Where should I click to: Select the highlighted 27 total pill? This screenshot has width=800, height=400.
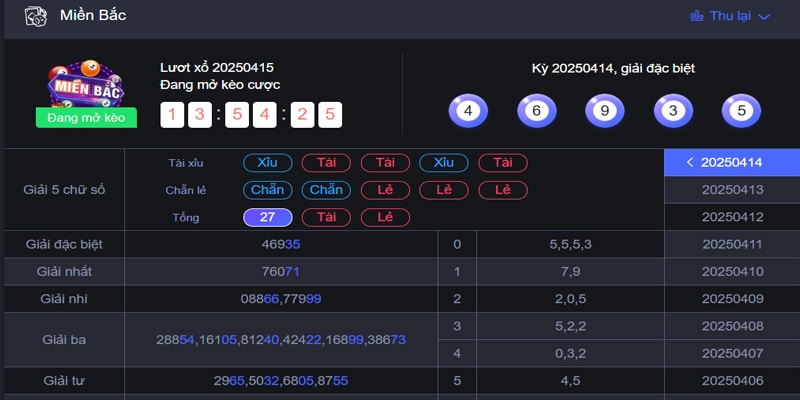coord(267,217)
